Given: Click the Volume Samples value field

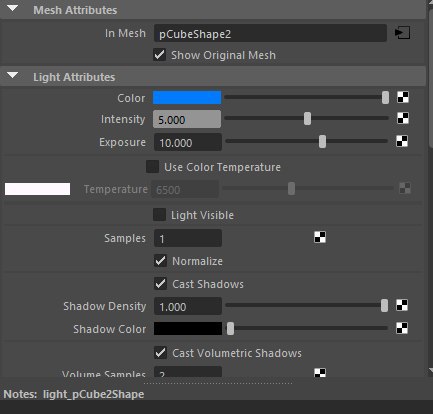Looking at the screenshot, I should [188, 372].
